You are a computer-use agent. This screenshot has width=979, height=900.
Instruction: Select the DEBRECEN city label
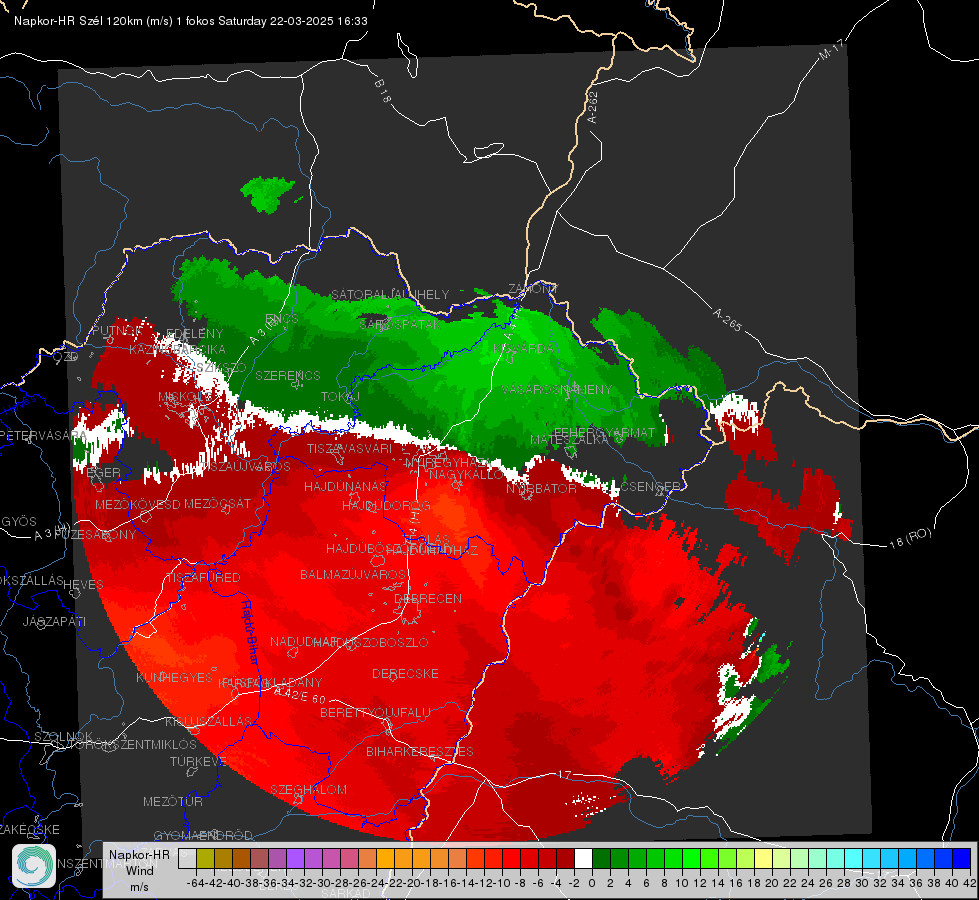click(428, 598)
